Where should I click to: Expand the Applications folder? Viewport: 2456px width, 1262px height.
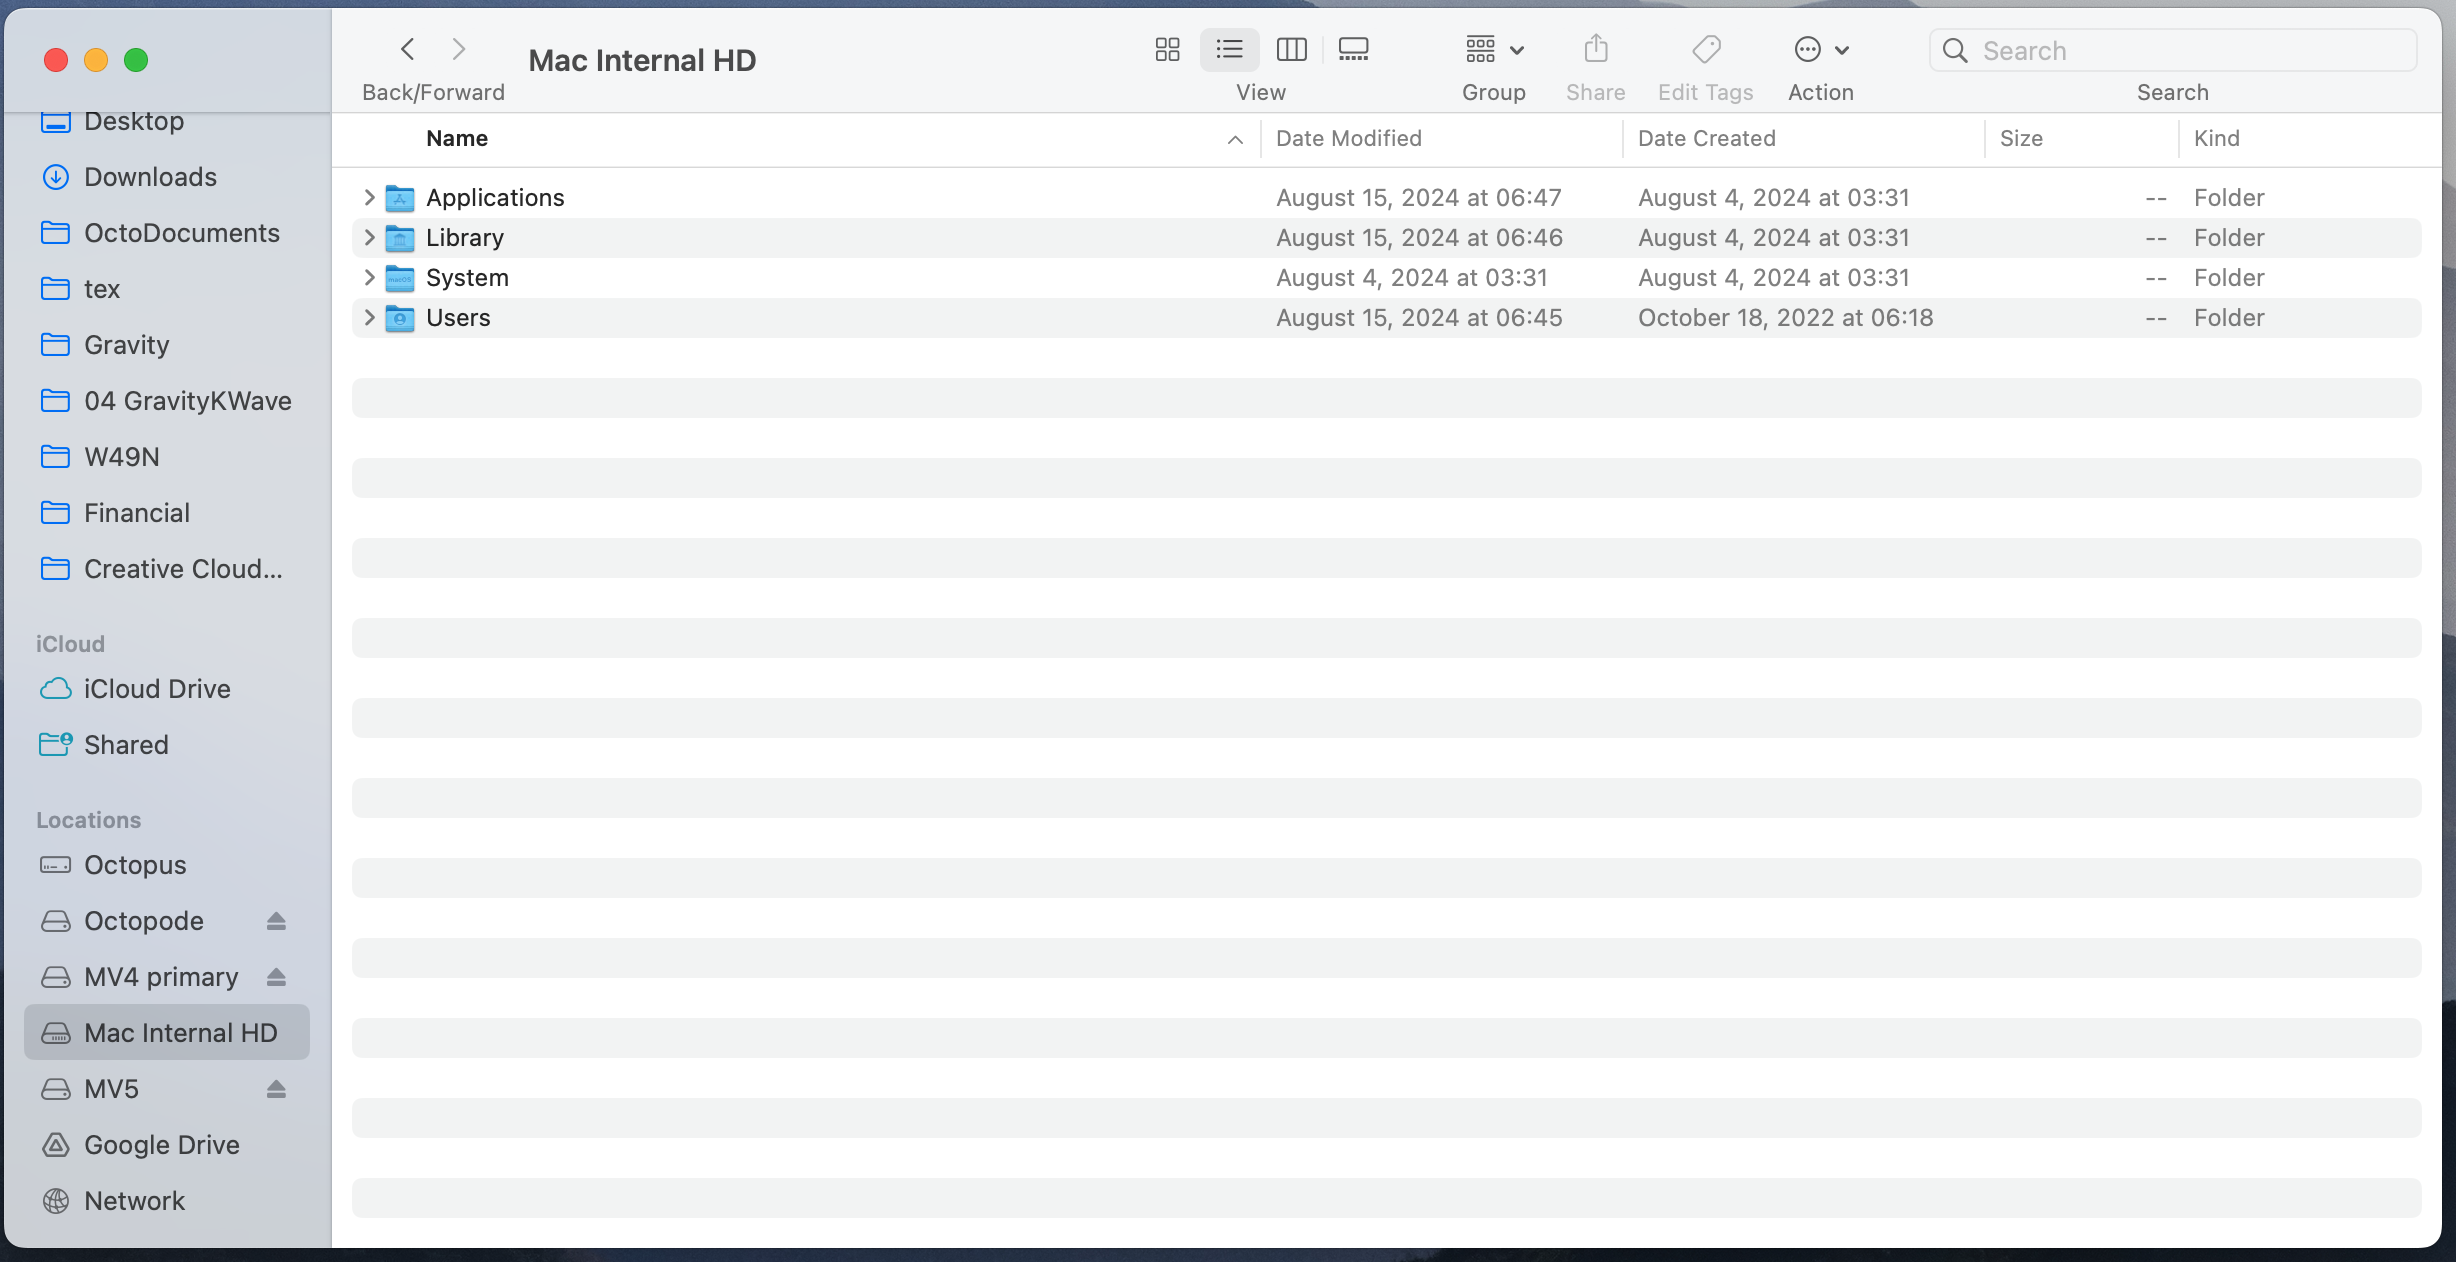tap(368, 197)
